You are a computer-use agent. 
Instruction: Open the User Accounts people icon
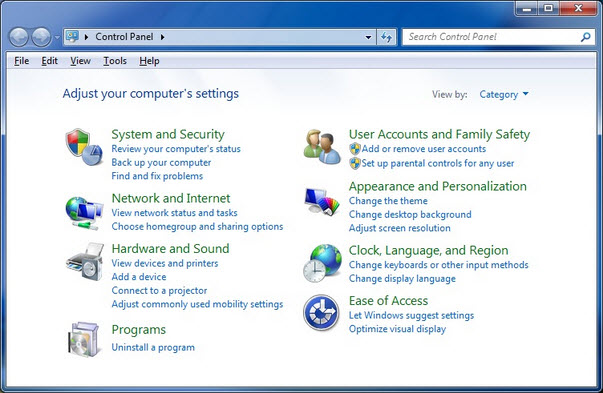pos(322,147)
